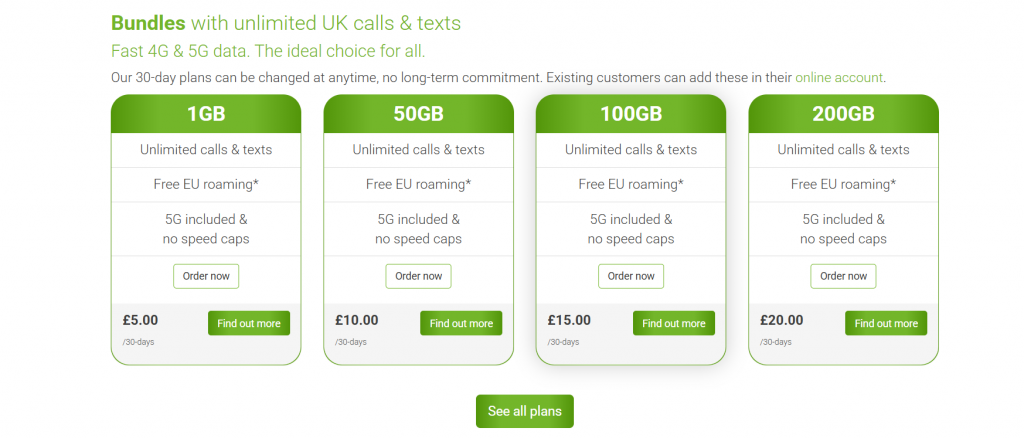The image size is (1024, 438).
Task: Click the Fast 4G & 5G data subtitle
Action: [275, 51]
